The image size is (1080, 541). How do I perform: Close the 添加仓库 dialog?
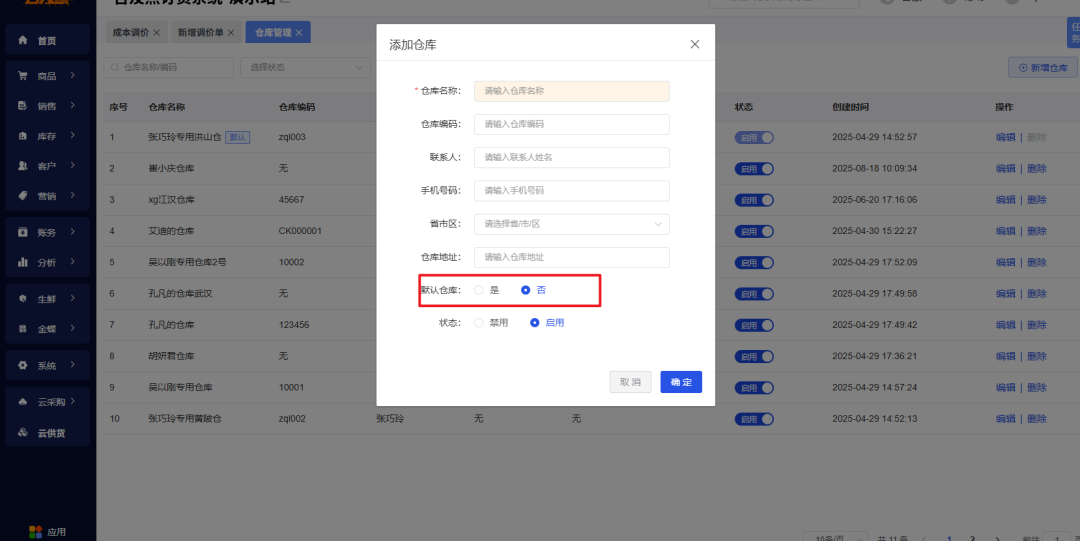695,45
